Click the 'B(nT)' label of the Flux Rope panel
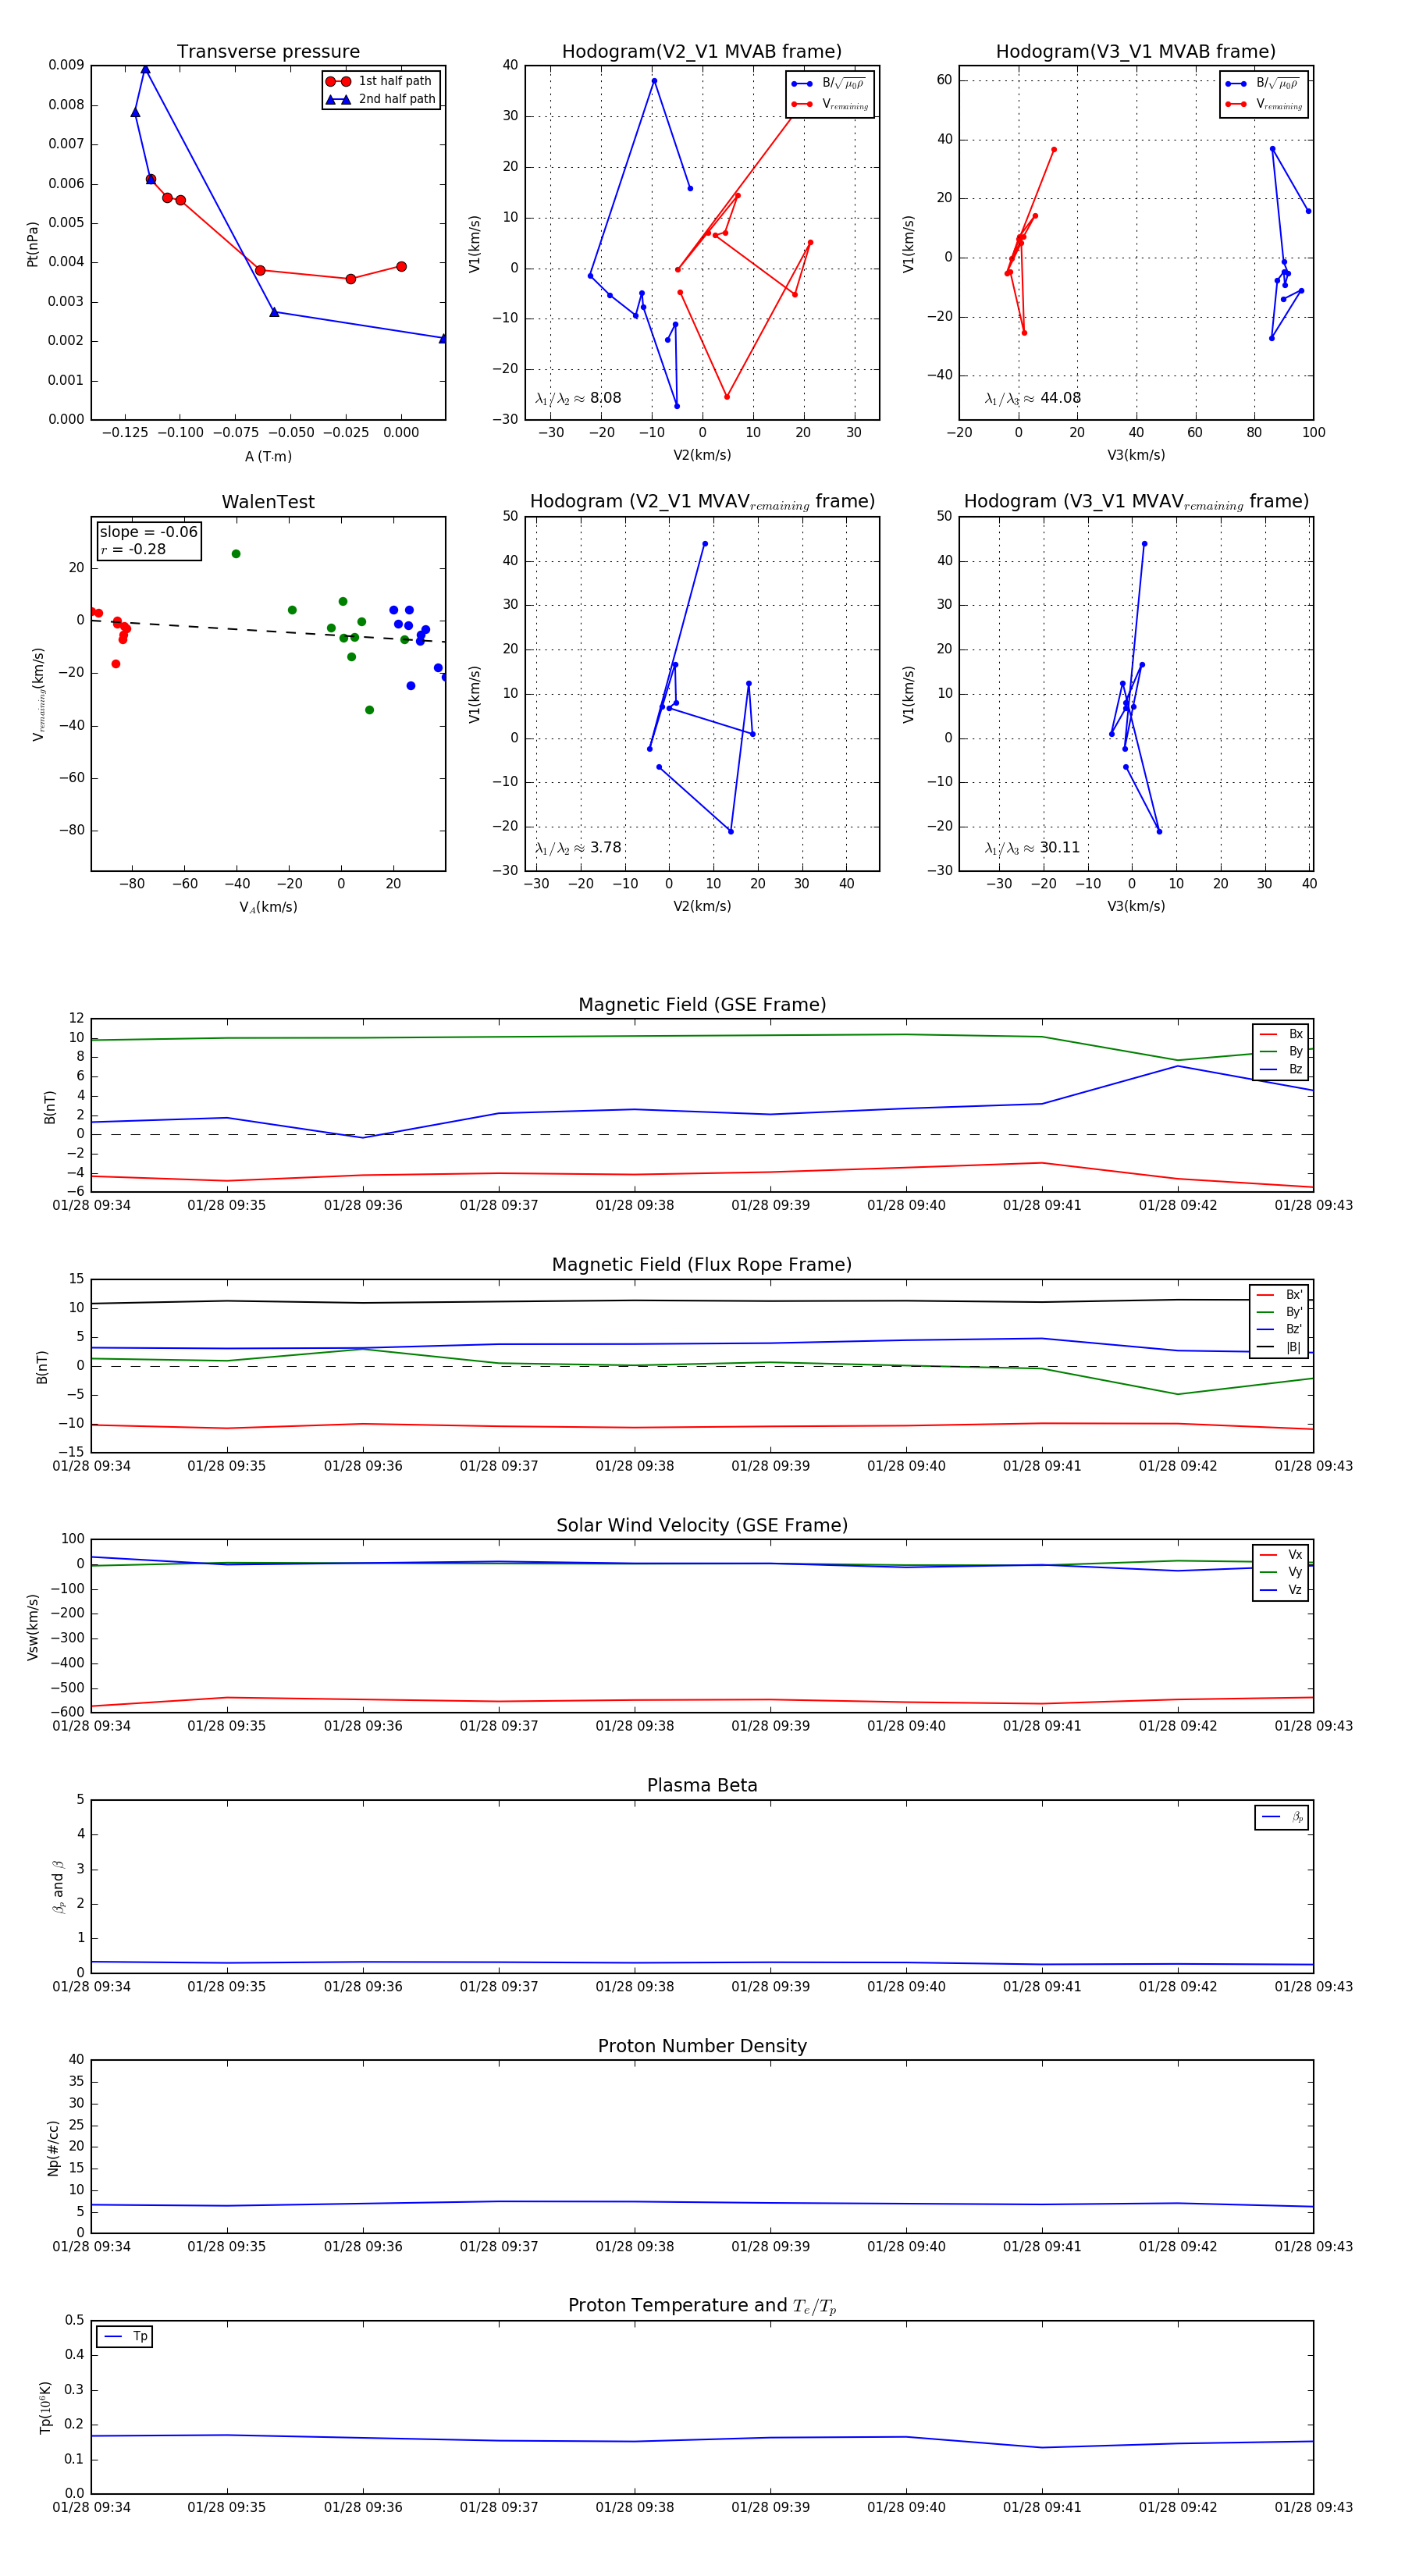This screenshot has width=1405, height=2576. (x=41, y=1367)
